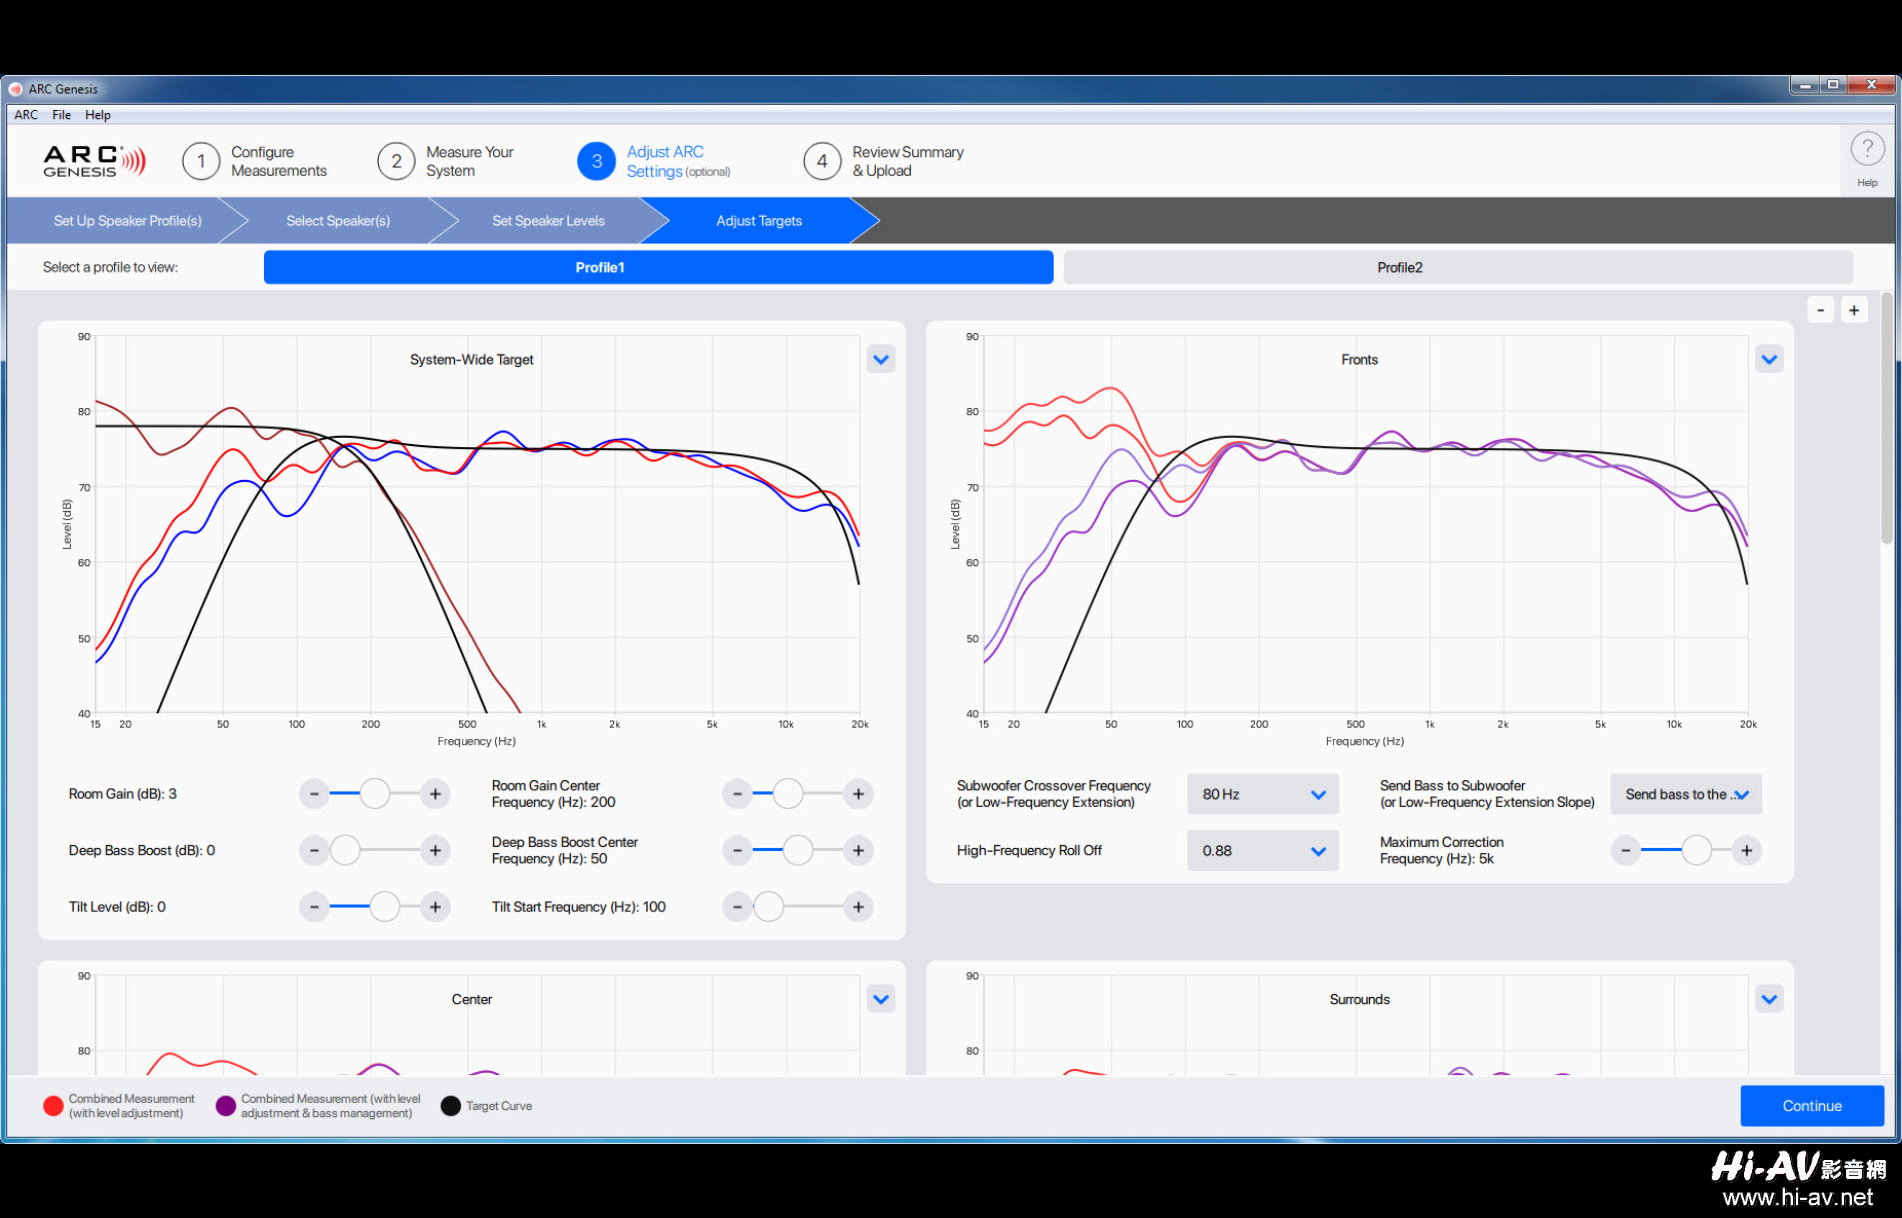The image size is (1902, 1218).
Task: Zoom in graphs with plus button
Action: [x=1854, y=310]
